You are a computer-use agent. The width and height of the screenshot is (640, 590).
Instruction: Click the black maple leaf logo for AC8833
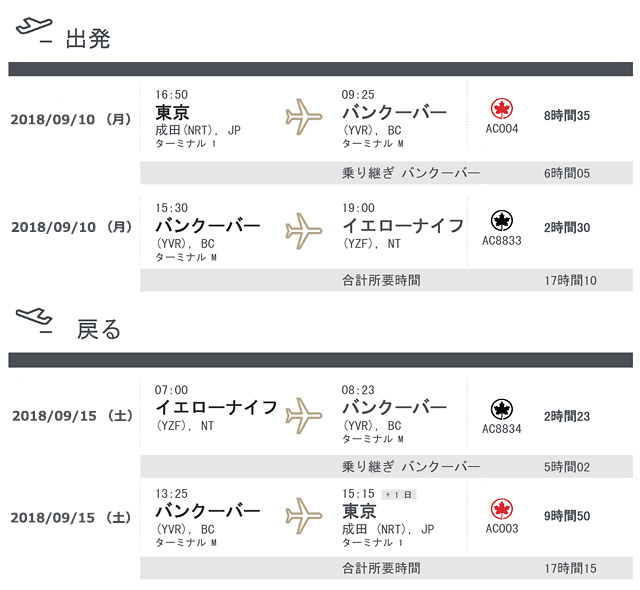(x=502, y=221)
